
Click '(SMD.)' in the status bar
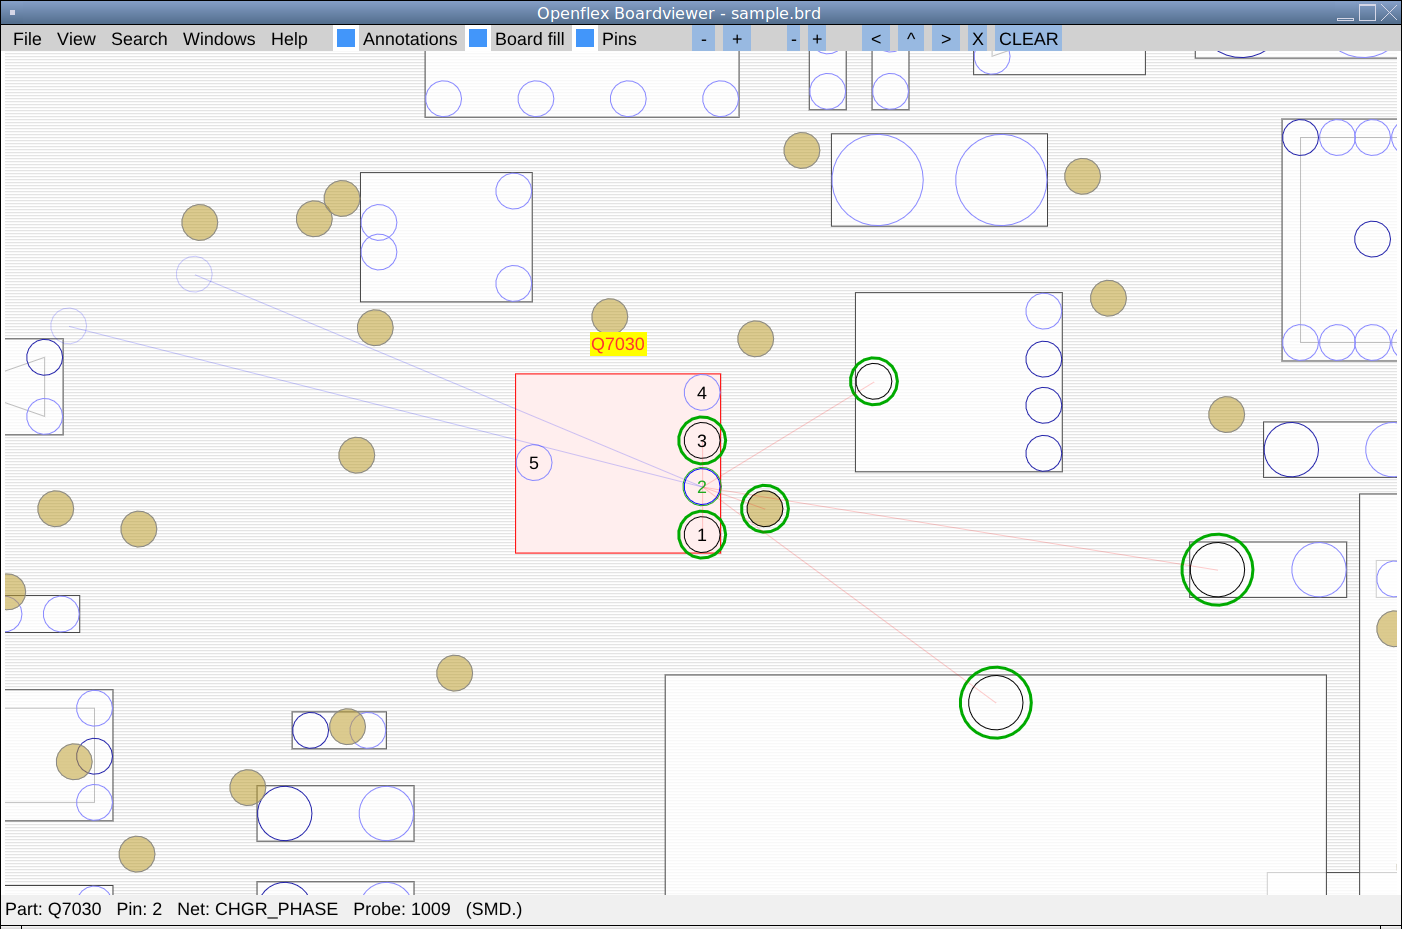494,909
